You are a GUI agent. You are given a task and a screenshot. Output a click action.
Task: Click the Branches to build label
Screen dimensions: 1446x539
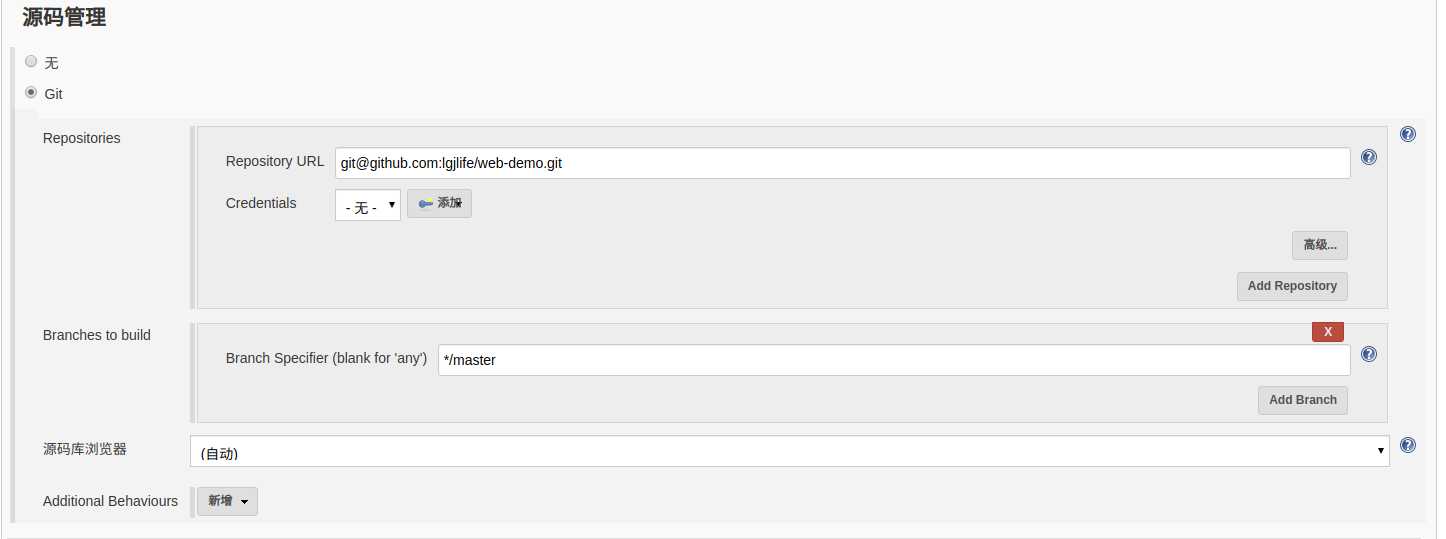pyautogui.click(x=97, y=335)
